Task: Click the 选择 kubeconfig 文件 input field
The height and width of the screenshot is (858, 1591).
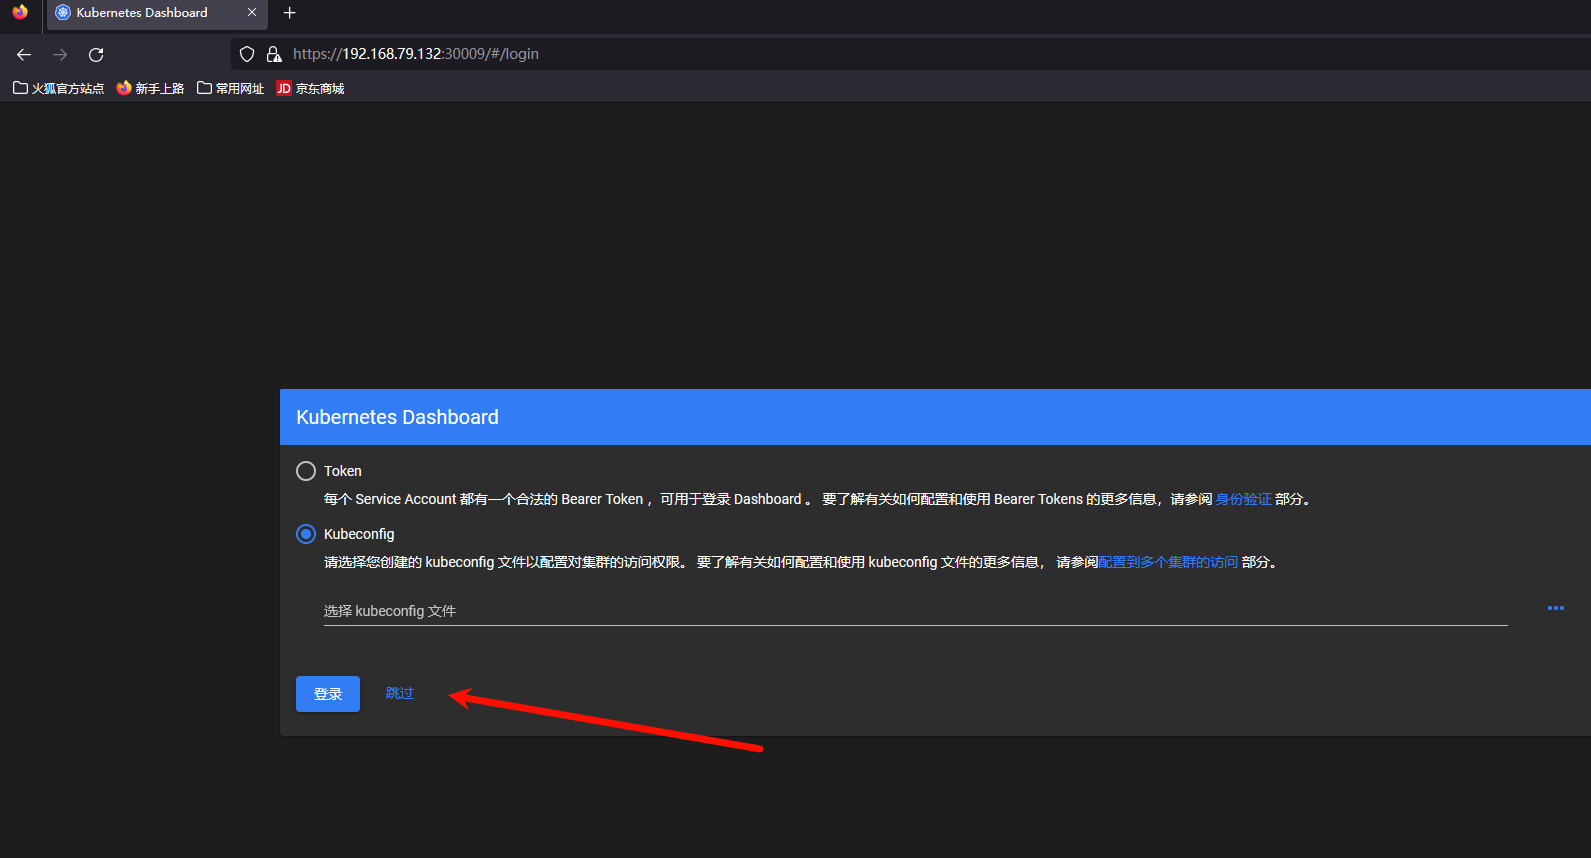Action: [x=914, y=611]
